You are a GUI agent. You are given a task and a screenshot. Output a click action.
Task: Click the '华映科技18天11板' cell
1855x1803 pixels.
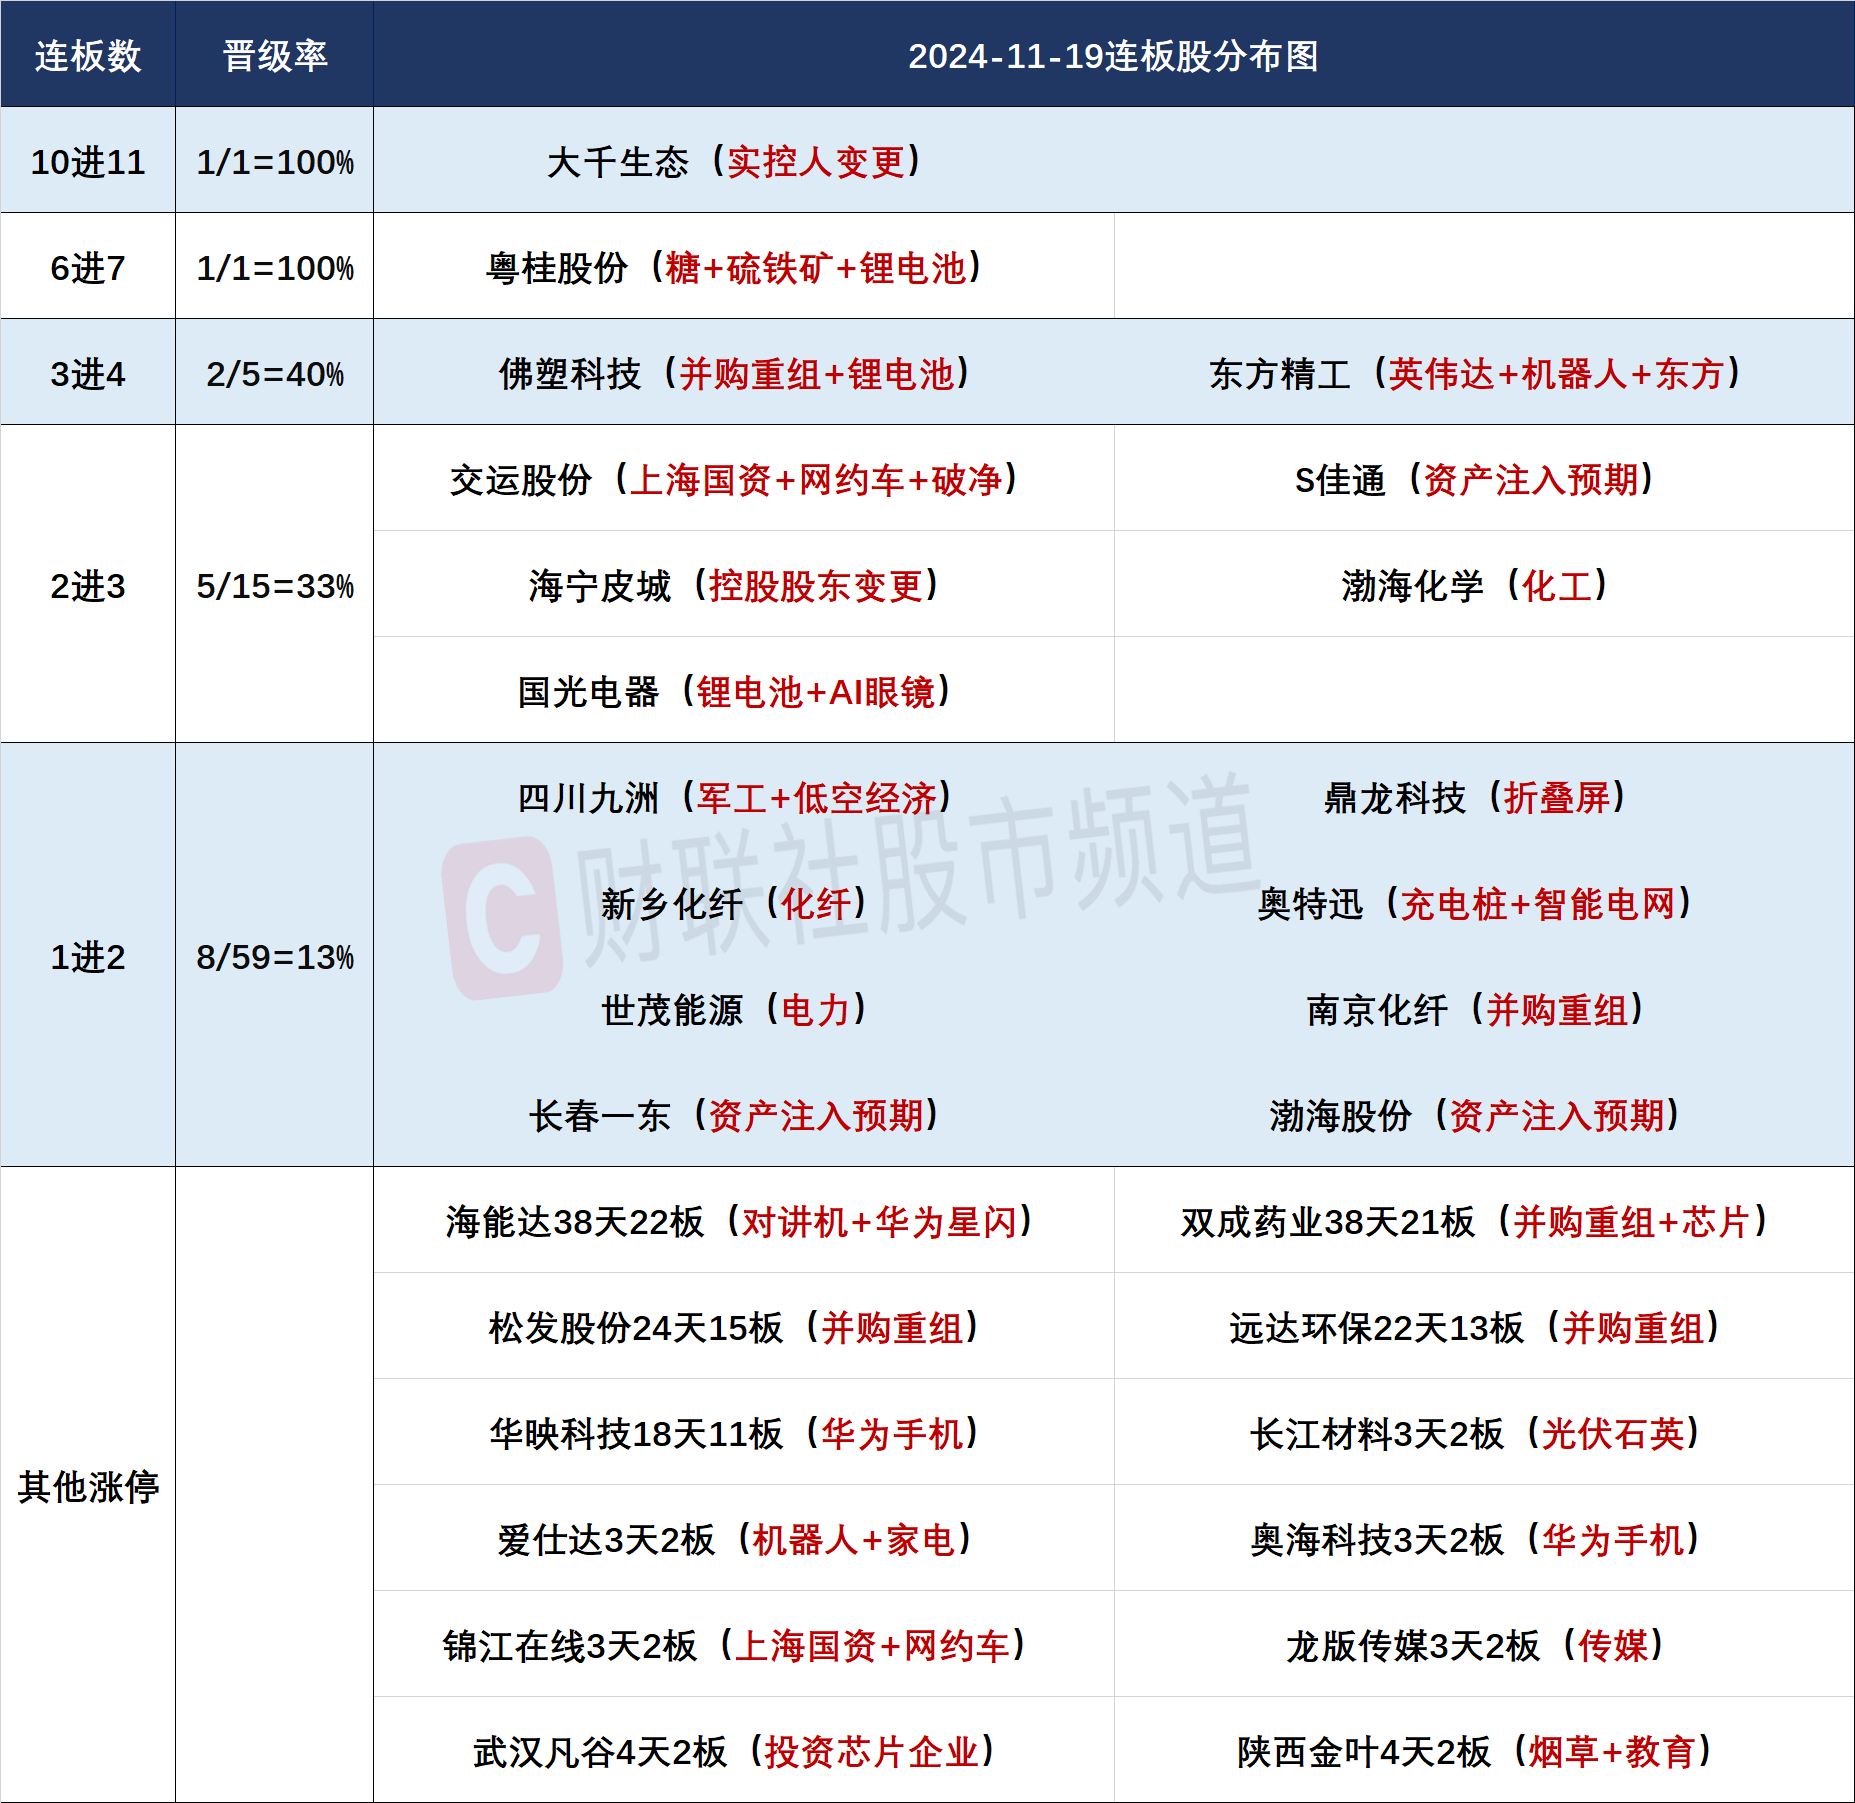(x=743, y=1434)
